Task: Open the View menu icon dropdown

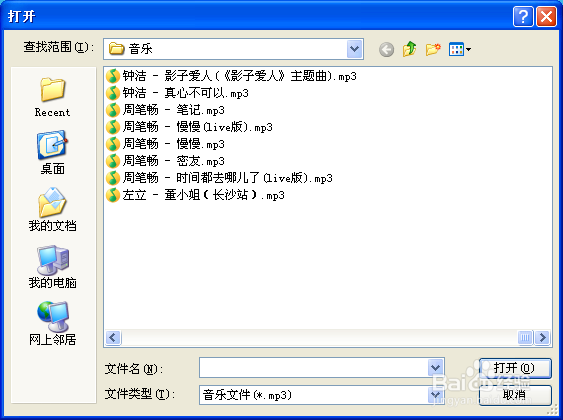Action: [460, 49]
